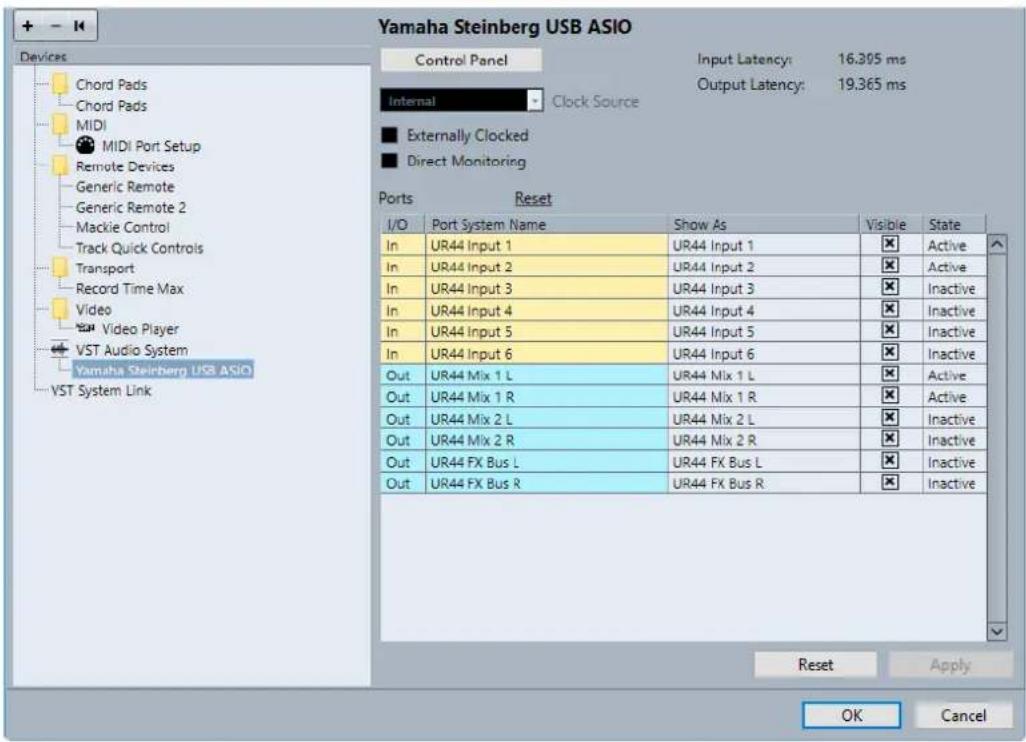The image size is (1026, 742).
Task: Select Generic Remote 2 in device tree
Action: [x=131, y=207]
